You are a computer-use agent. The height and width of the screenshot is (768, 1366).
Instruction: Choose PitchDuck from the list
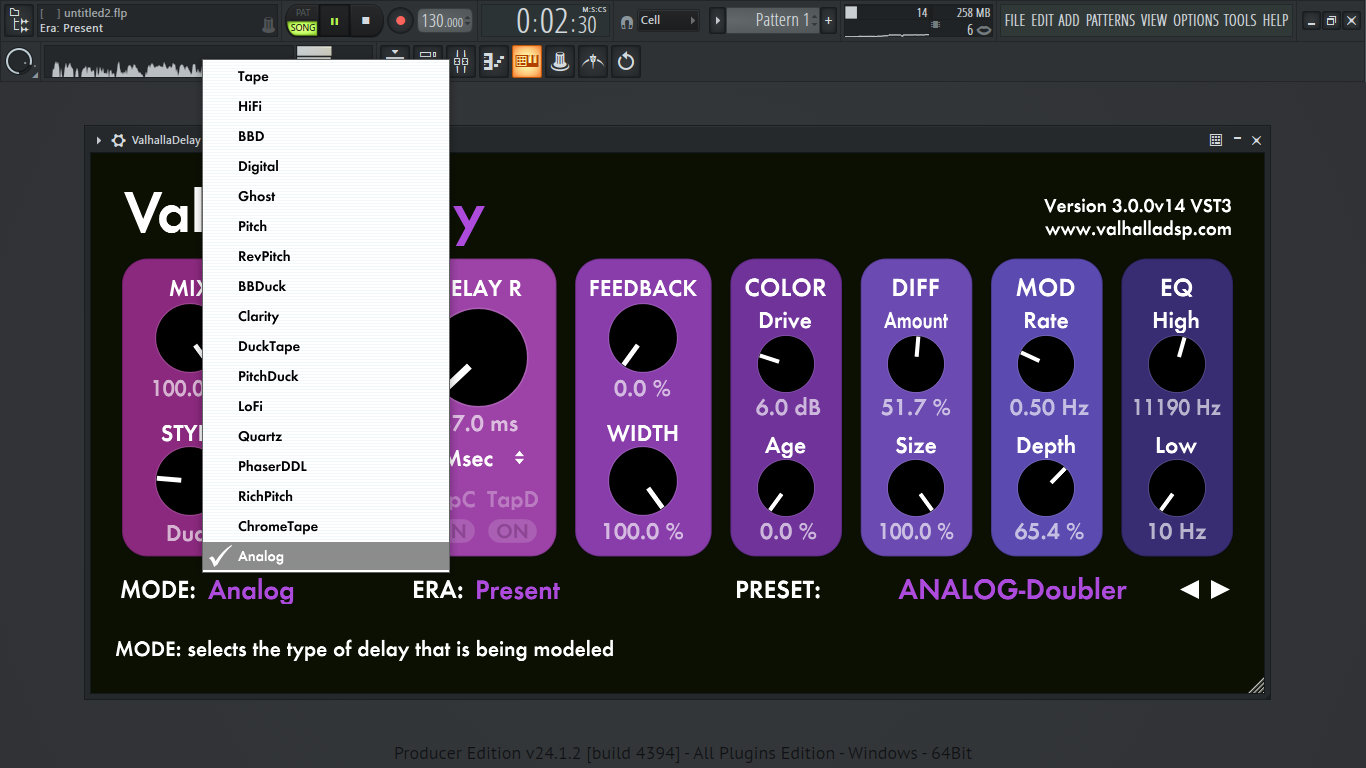coord(326,376)
